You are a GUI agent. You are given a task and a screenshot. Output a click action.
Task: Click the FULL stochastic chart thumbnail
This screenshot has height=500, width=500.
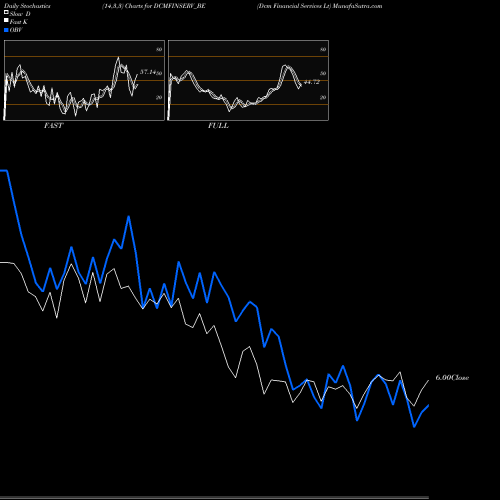[x=248, y=80]
